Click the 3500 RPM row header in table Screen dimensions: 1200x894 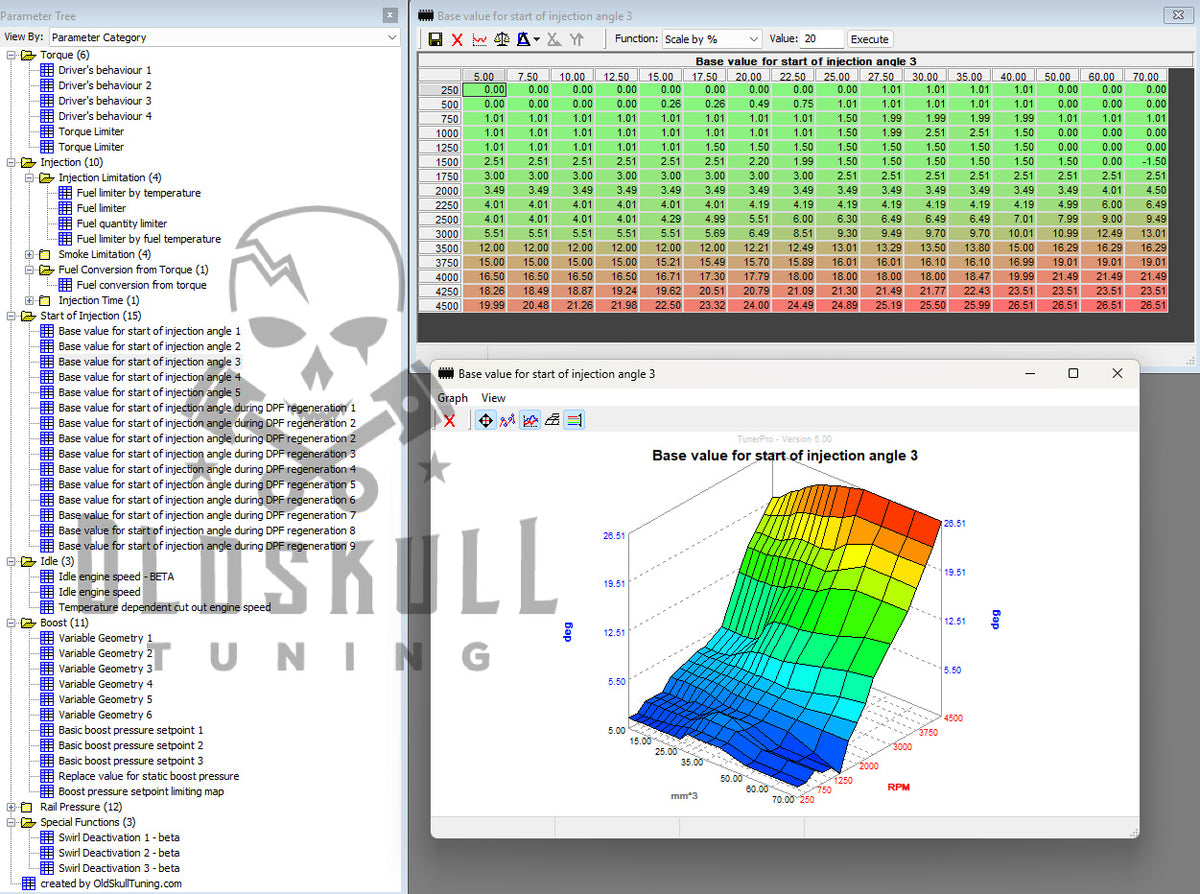coord(440,247)
